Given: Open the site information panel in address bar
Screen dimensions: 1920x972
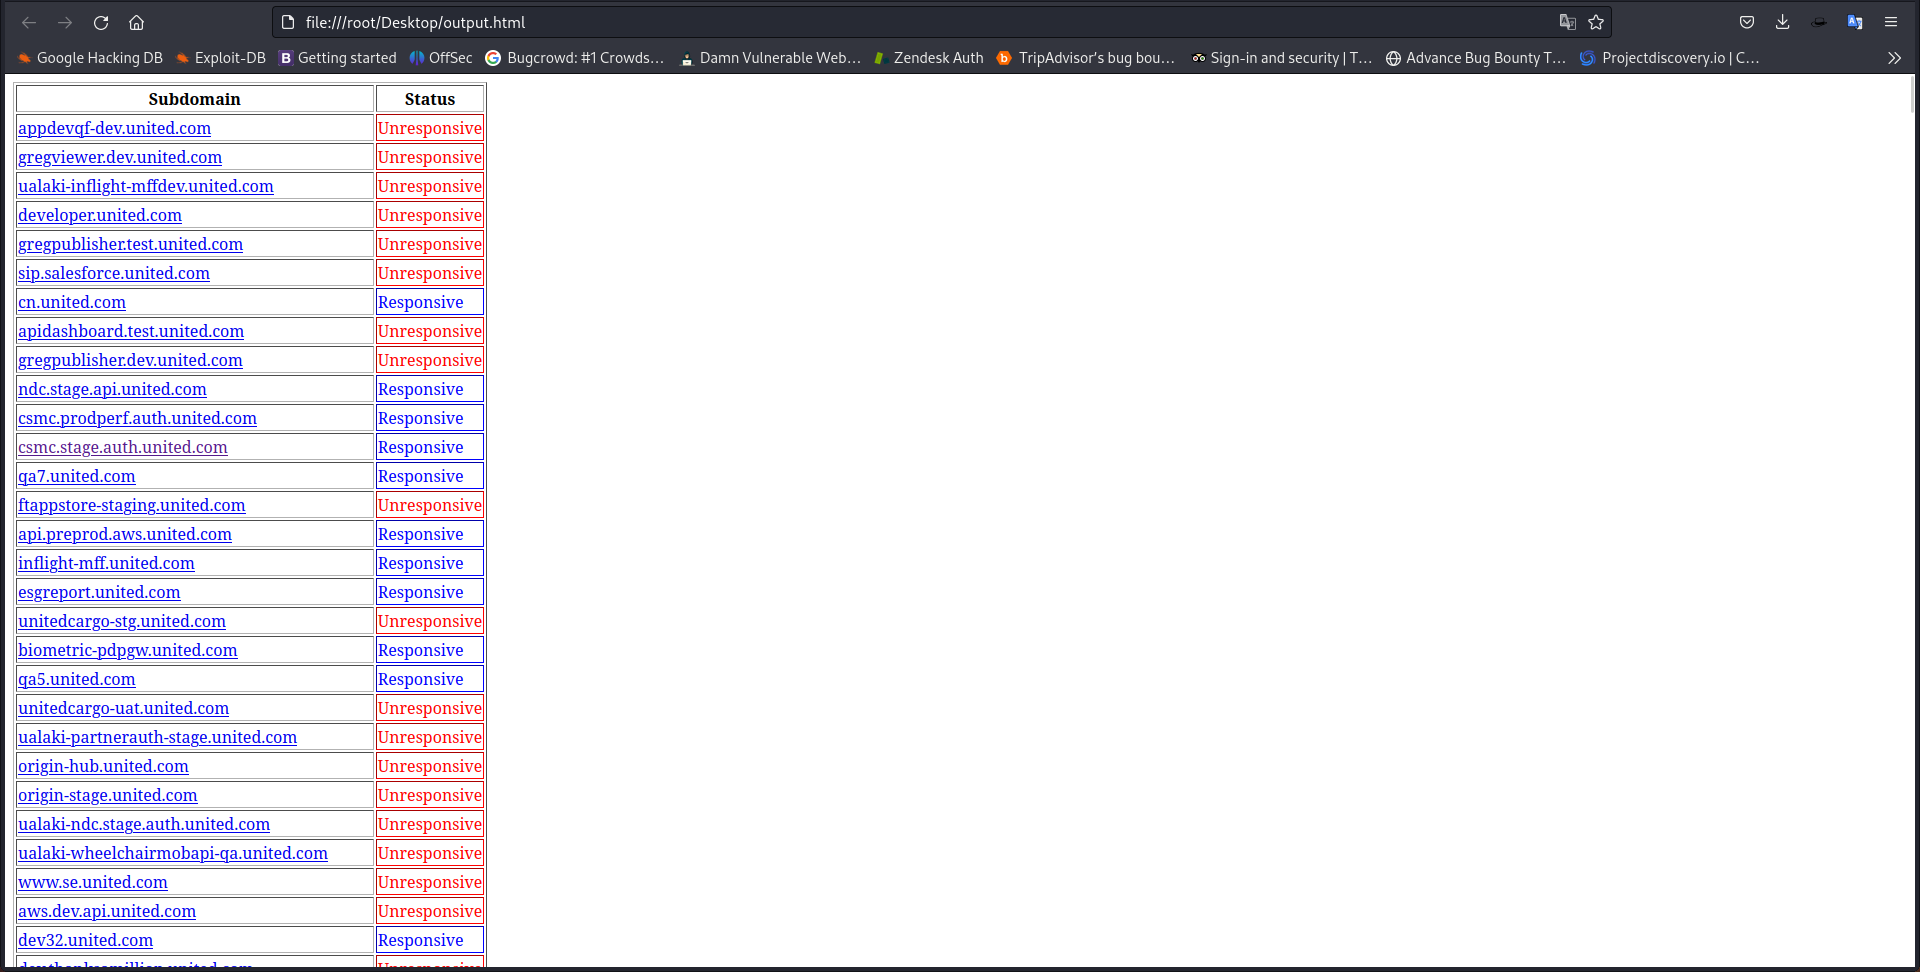Looking at the screenshot, I should [287, 22].
